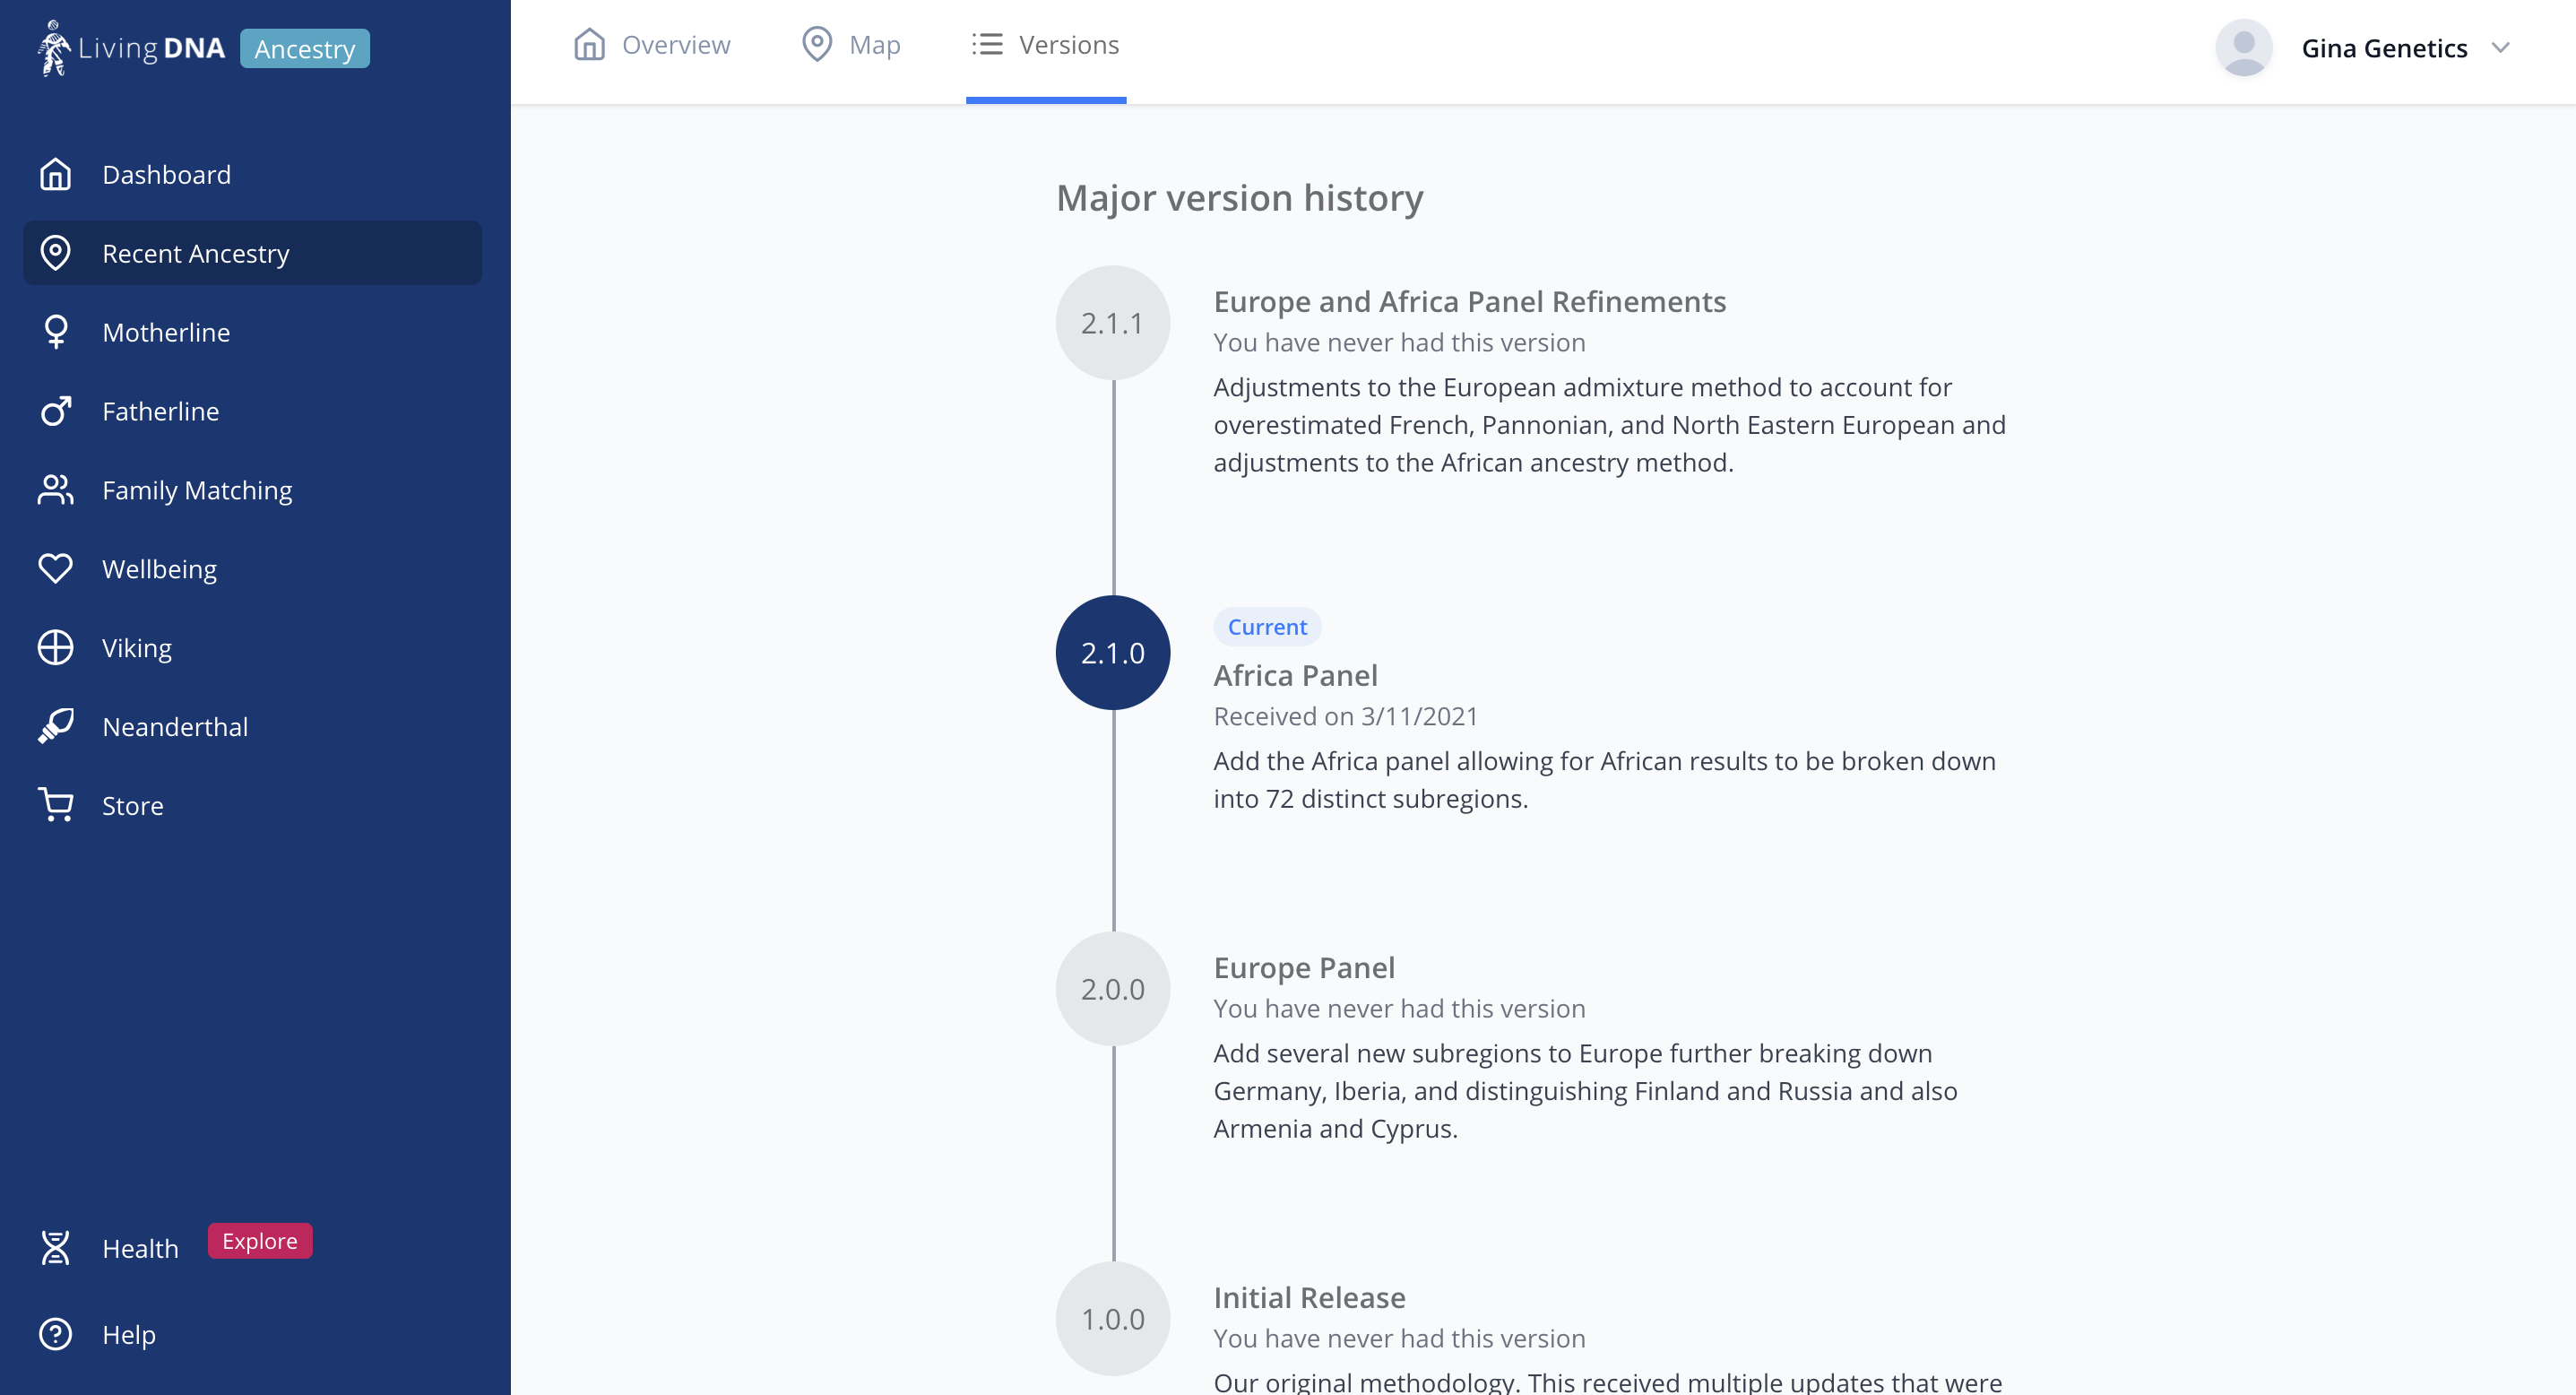Click the Neanderthal torch icon

coord(55,727)
